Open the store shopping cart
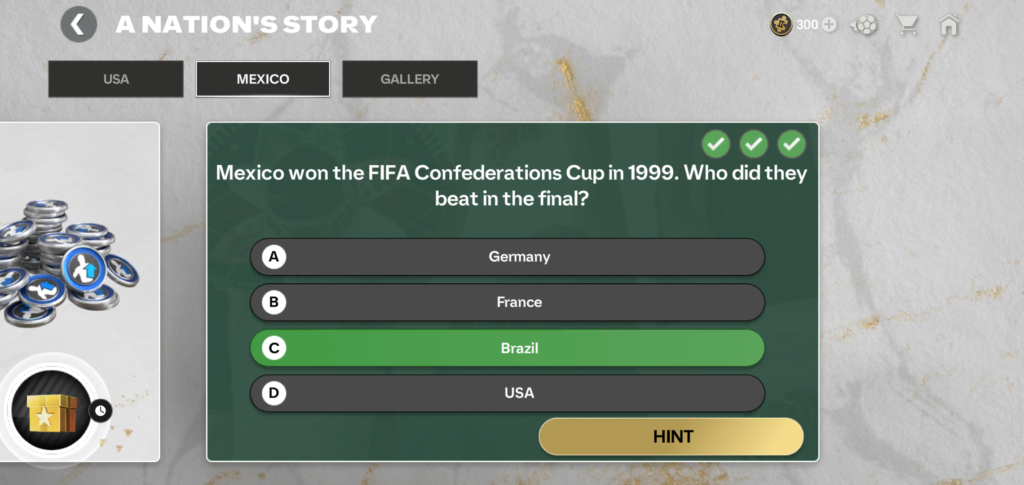 [908, 25]
